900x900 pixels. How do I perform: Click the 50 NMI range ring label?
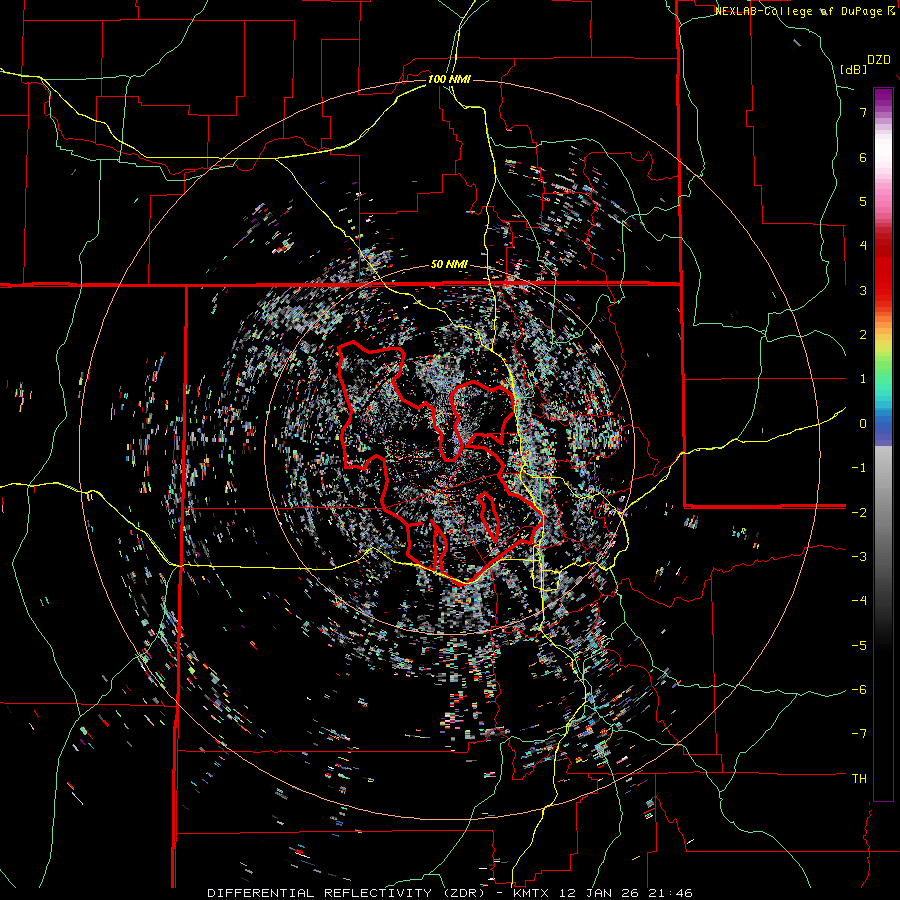449,265
